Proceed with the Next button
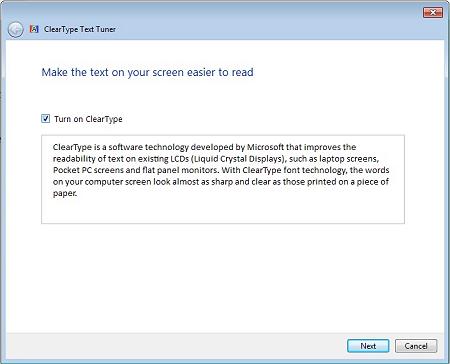Image resolution: width=450 pixels, height=364 pixels. click(x=368, y=346)
